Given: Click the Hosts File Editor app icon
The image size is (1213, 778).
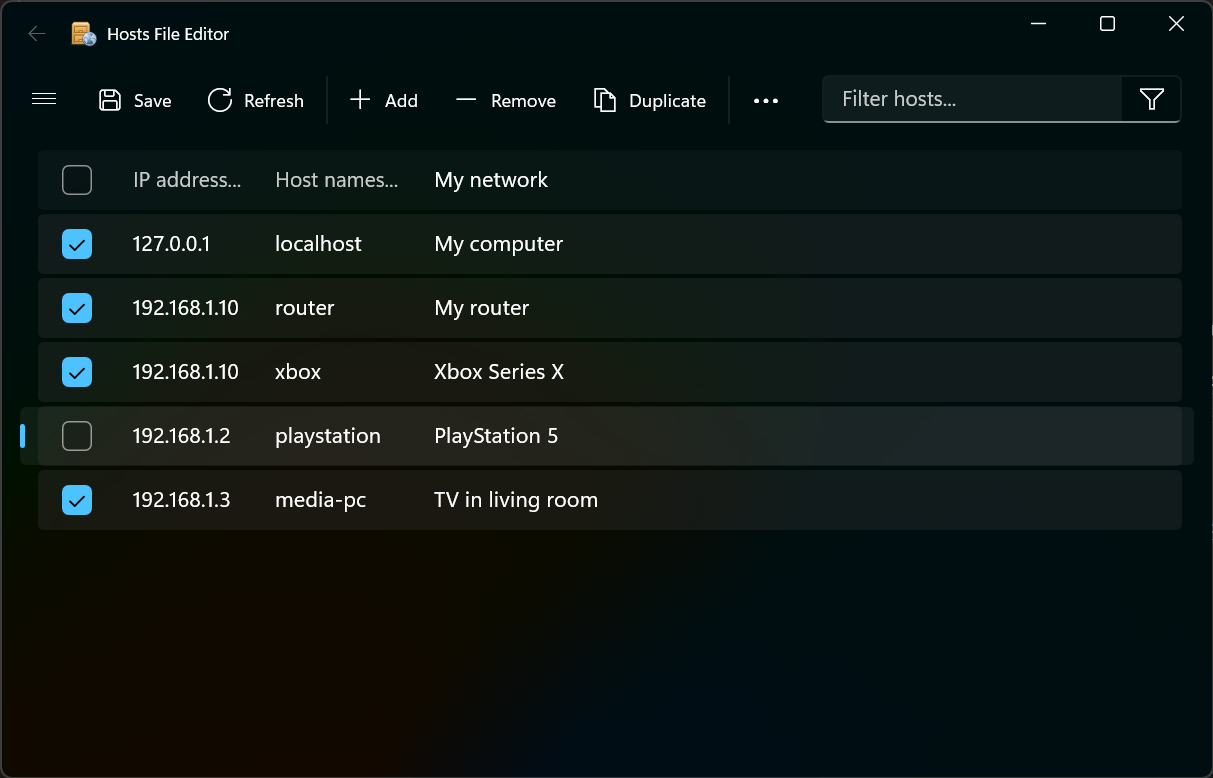Looking at the screenshot, I should [x=84, y=34].
